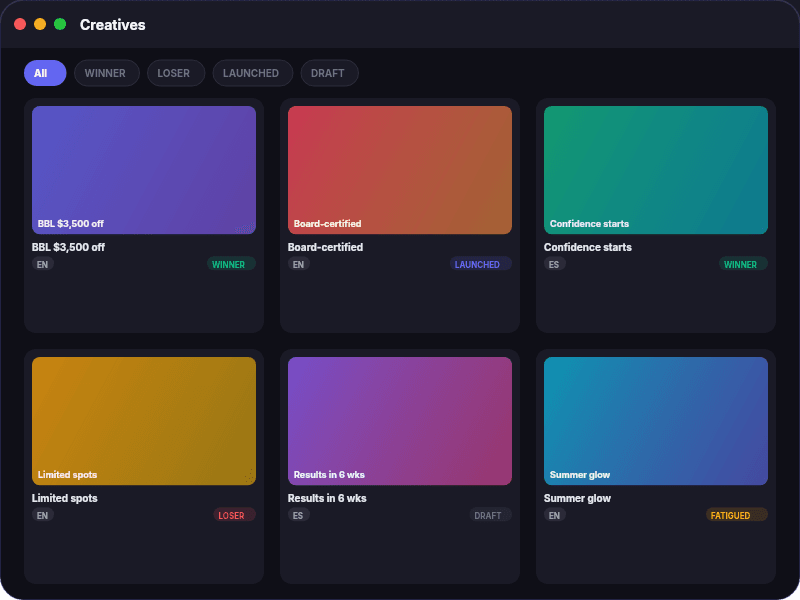The width and height of the screenshot is (800, 600).
Task: Click the Confidence starts card title
Action: (588, 247)
